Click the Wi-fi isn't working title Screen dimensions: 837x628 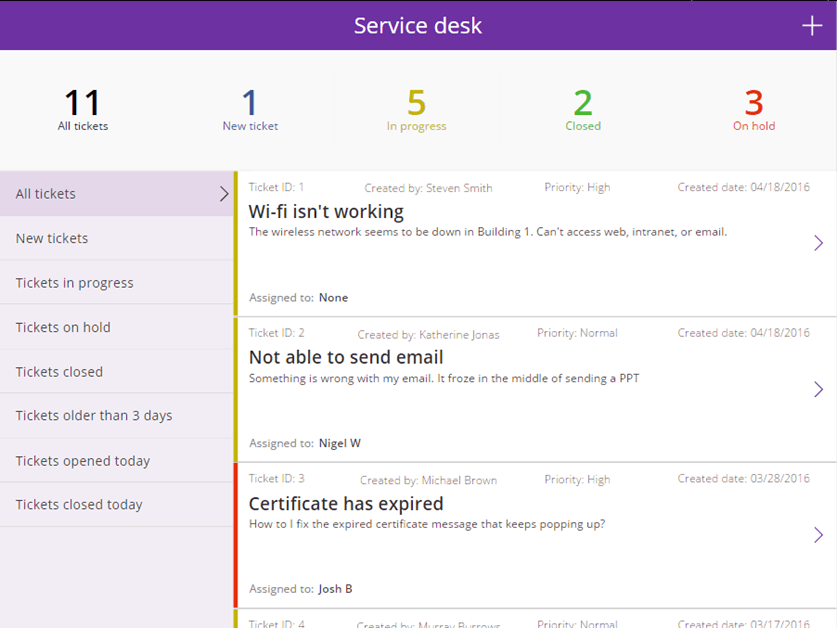[326, 211]
